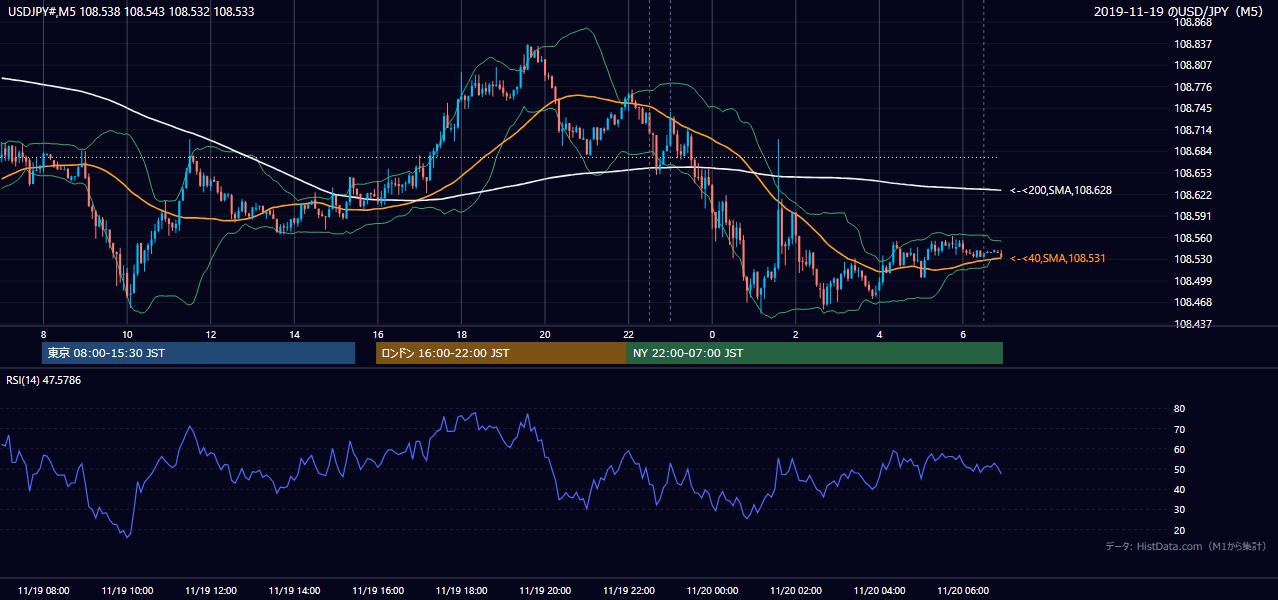This screenshot has width=1278, height=600.
Task: Click the 108.868 price axis label
Action: (x=1195, y=23)
